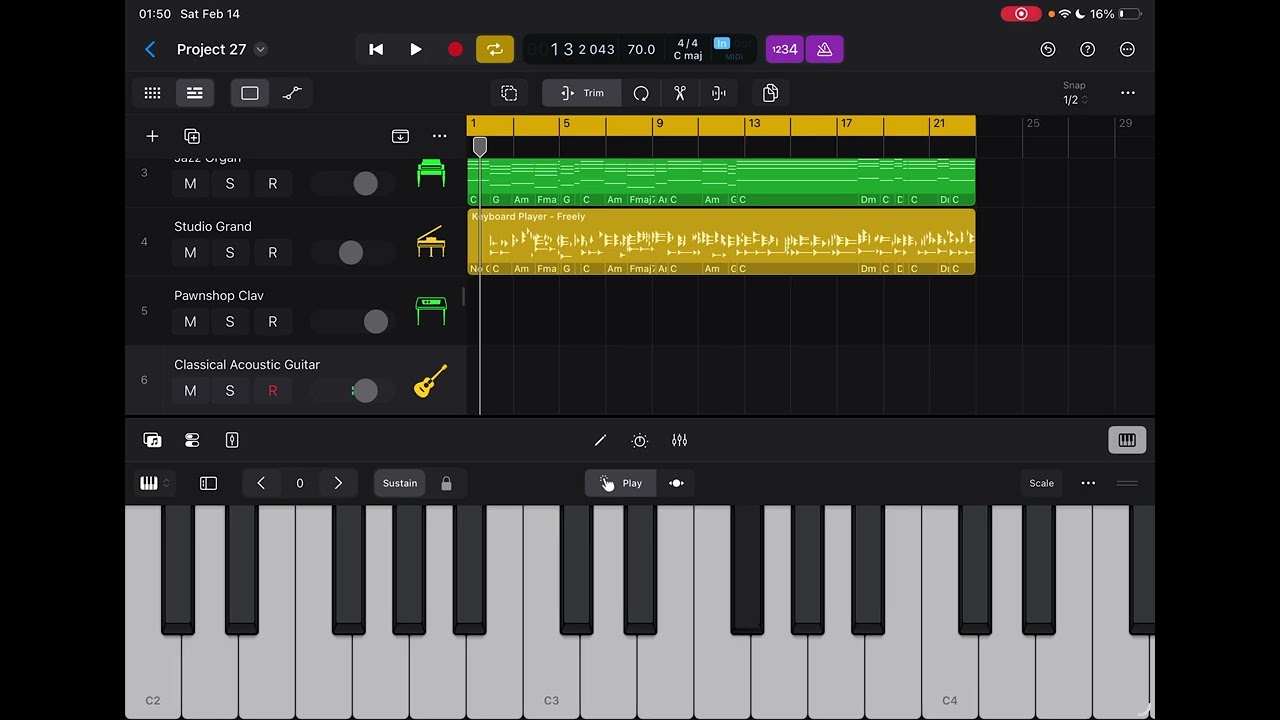Select the Trim tool
This screenshot has width=1280, height=720.
582,93
